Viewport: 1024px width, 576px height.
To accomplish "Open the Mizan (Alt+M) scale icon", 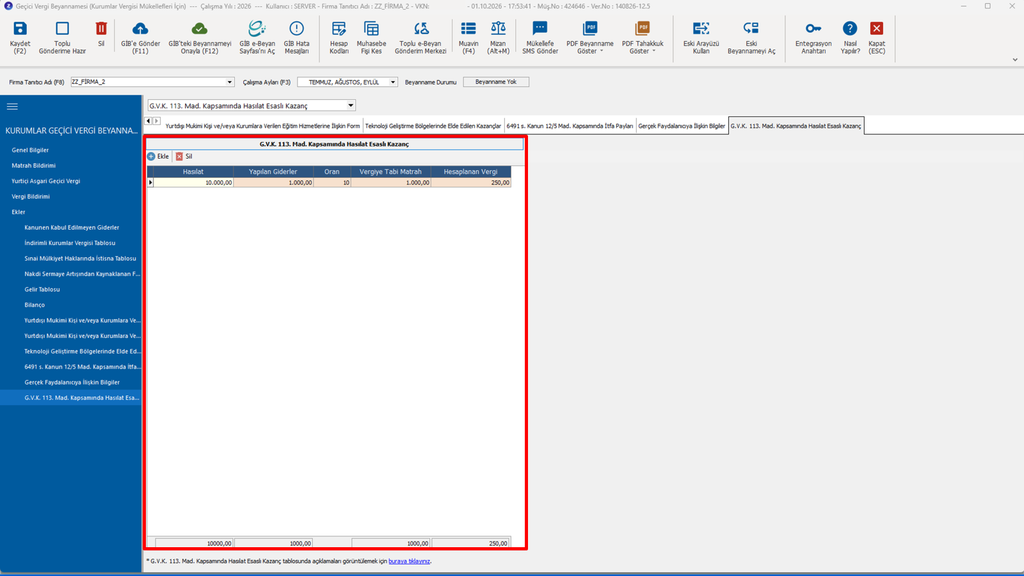I will click(x=498, y=29).
